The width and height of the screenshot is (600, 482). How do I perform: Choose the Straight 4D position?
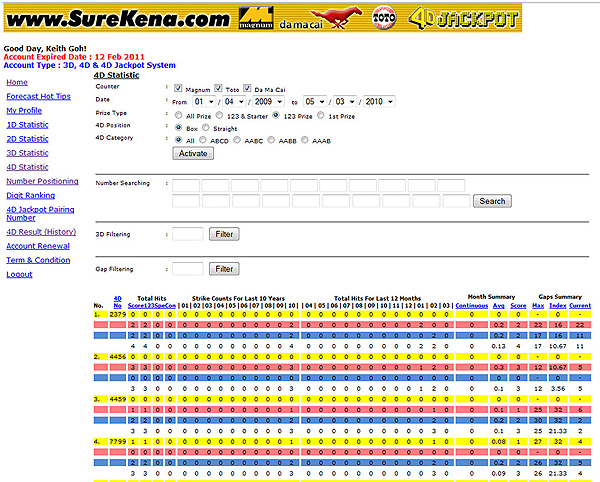(x=205, y=127)
